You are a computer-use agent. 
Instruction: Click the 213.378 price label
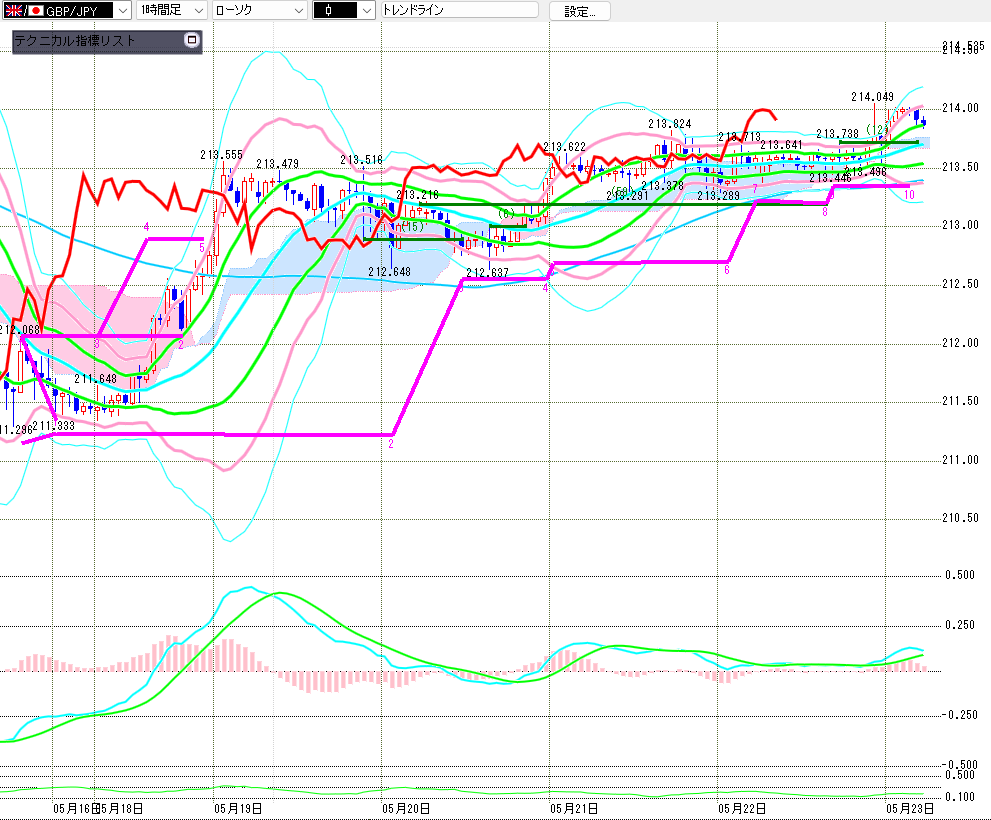coord(662,186)
